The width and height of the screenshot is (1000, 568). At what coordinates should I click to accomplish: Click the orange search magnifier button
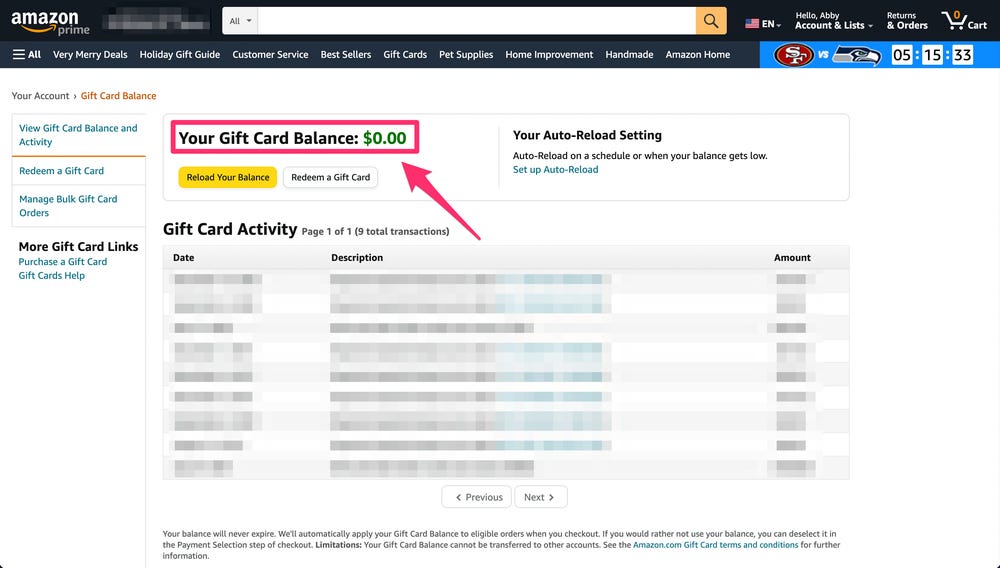tap(710, 21)
